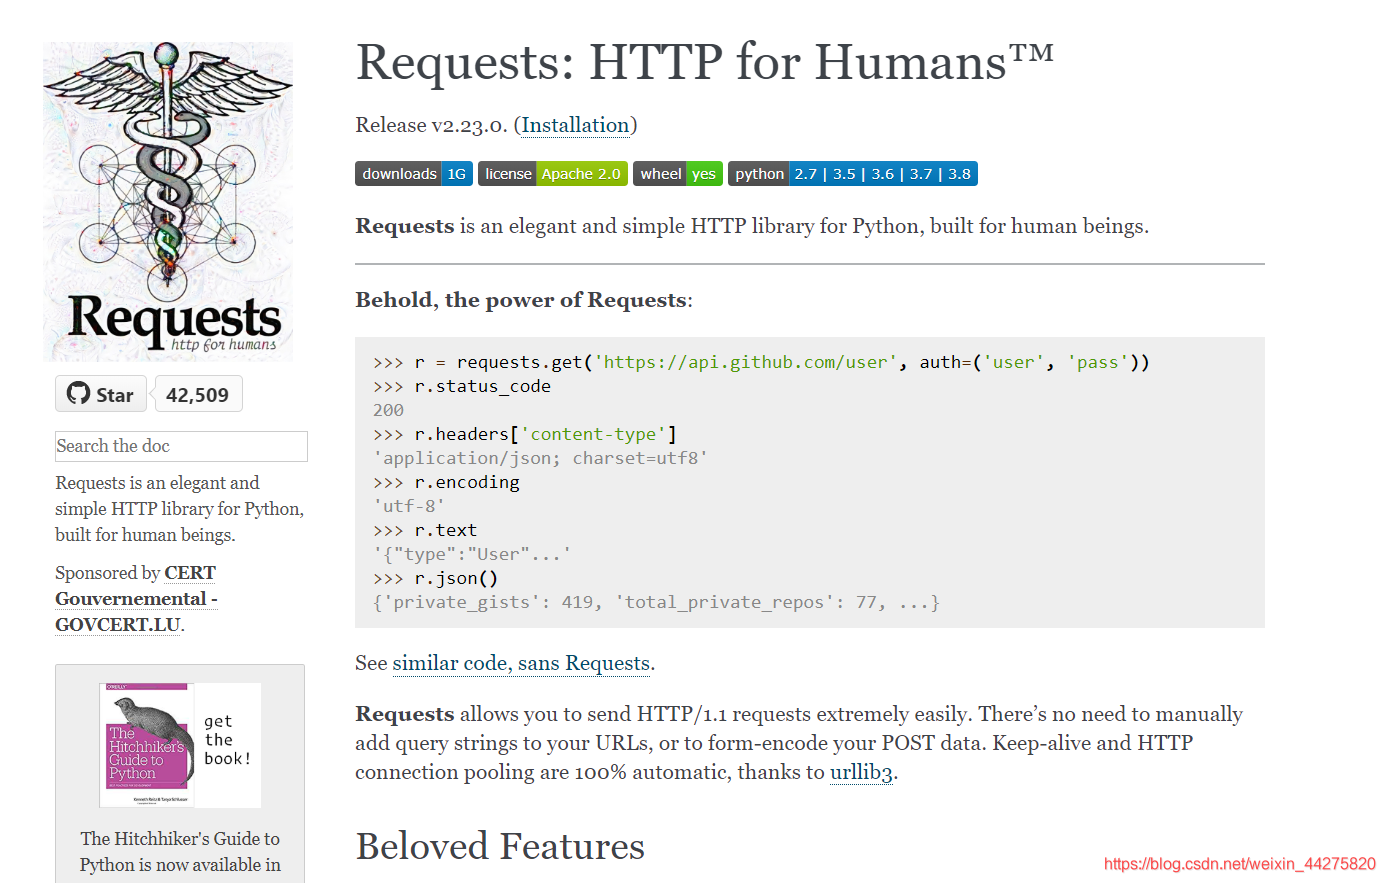This screenshot has width=1386, height=883.
Task: Click the wheel yes badge
Action: coord(678,174)
